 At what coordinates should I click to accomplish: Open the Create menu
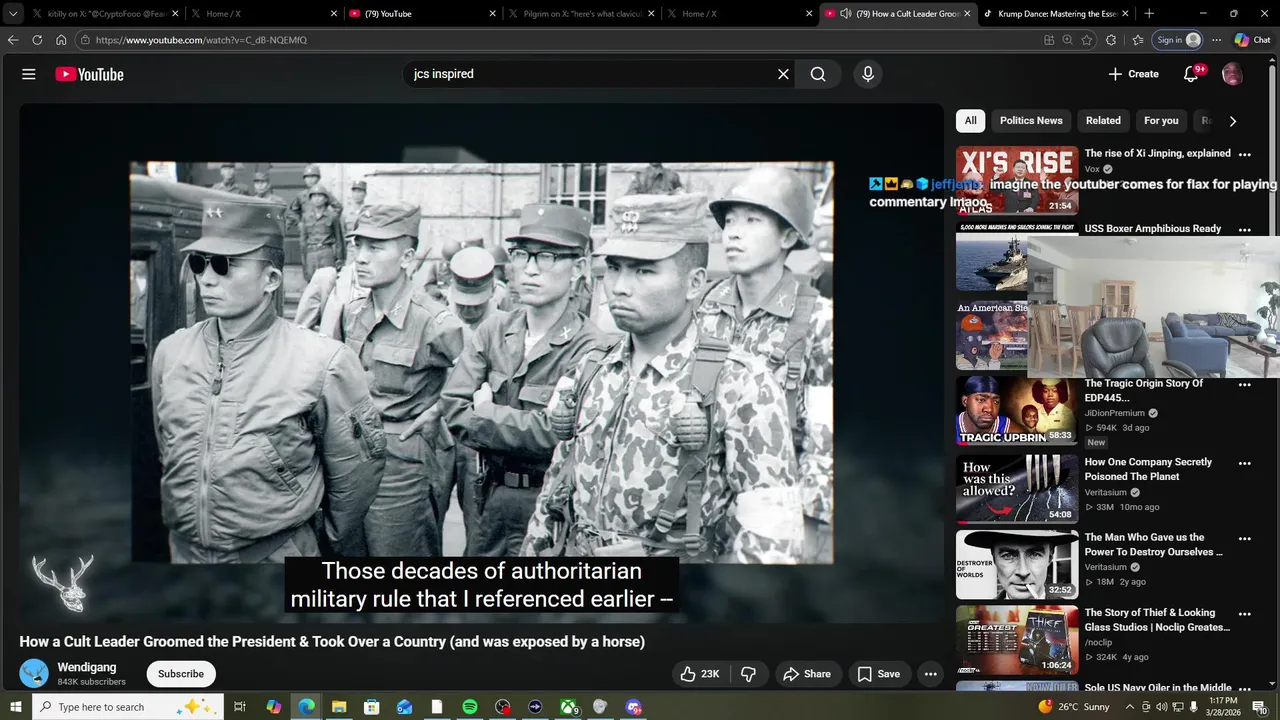click(1133, 74)
